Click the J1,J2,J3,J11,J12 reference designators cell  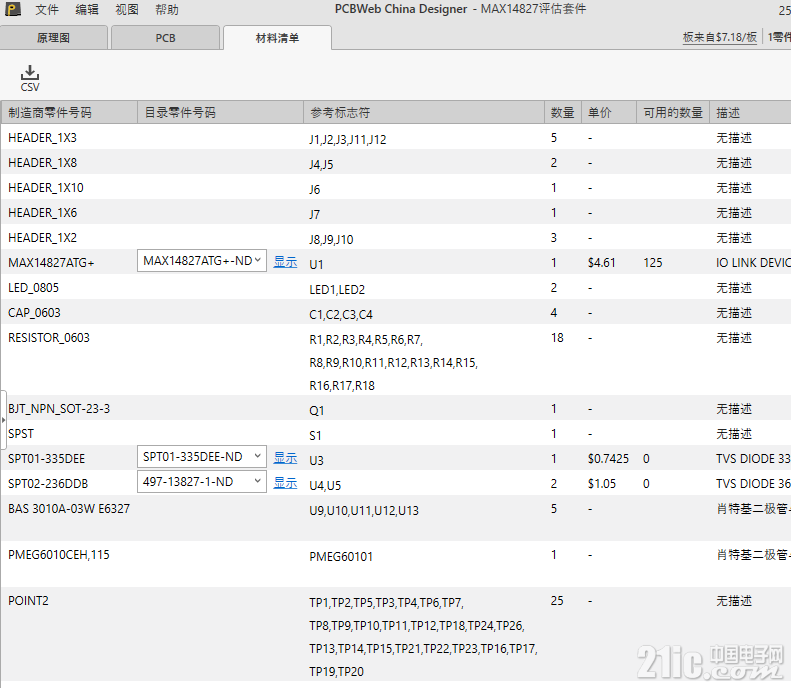point(348,139)
